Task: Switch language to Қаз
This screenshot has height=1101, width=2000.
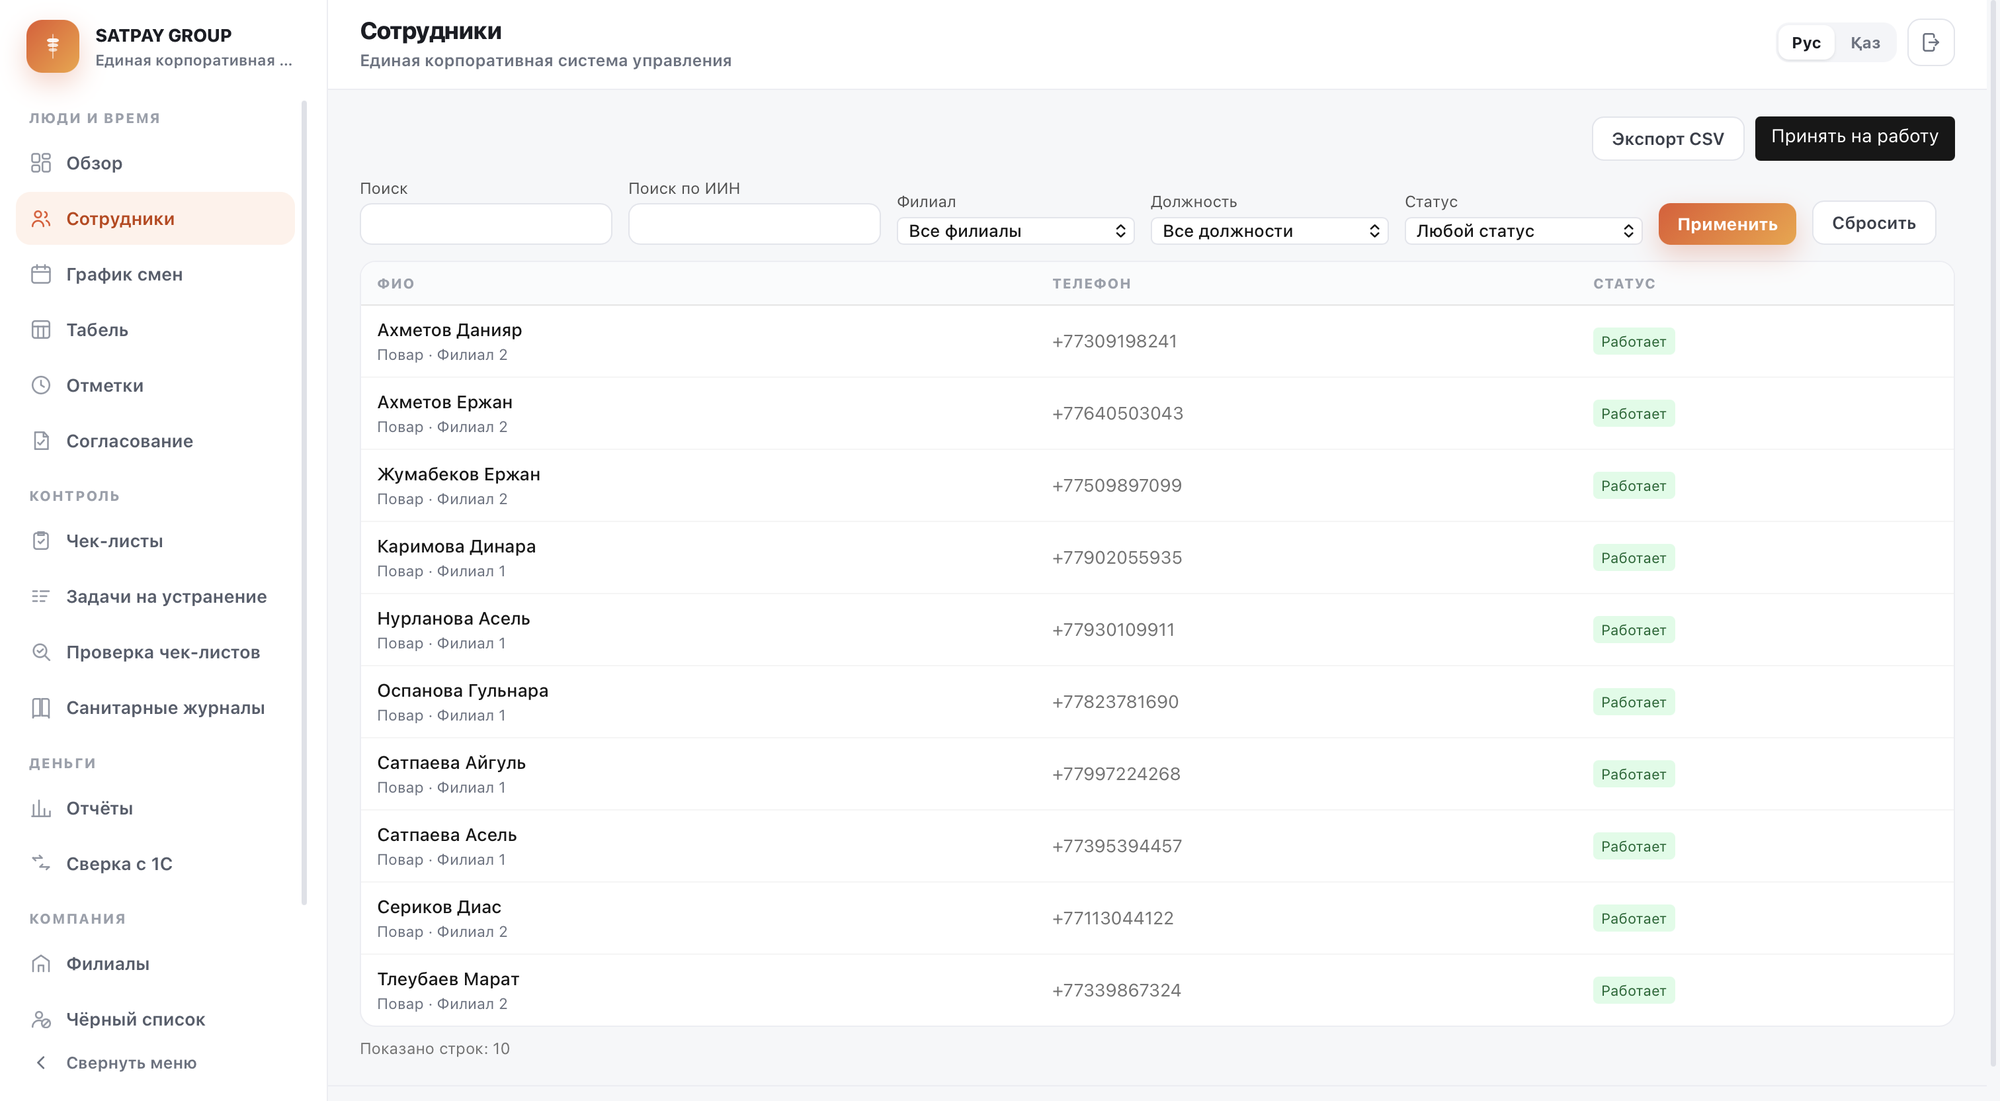Action: (x=1865, y=42)
